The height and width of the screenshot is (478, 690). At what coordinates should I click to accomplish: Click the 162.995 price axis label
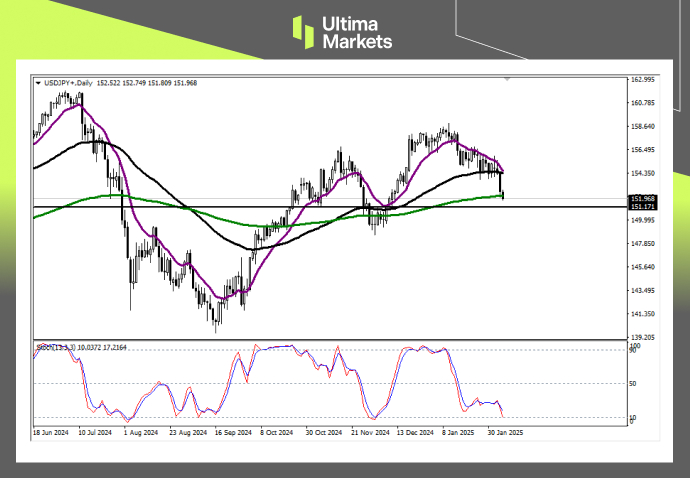pos(642,80)
